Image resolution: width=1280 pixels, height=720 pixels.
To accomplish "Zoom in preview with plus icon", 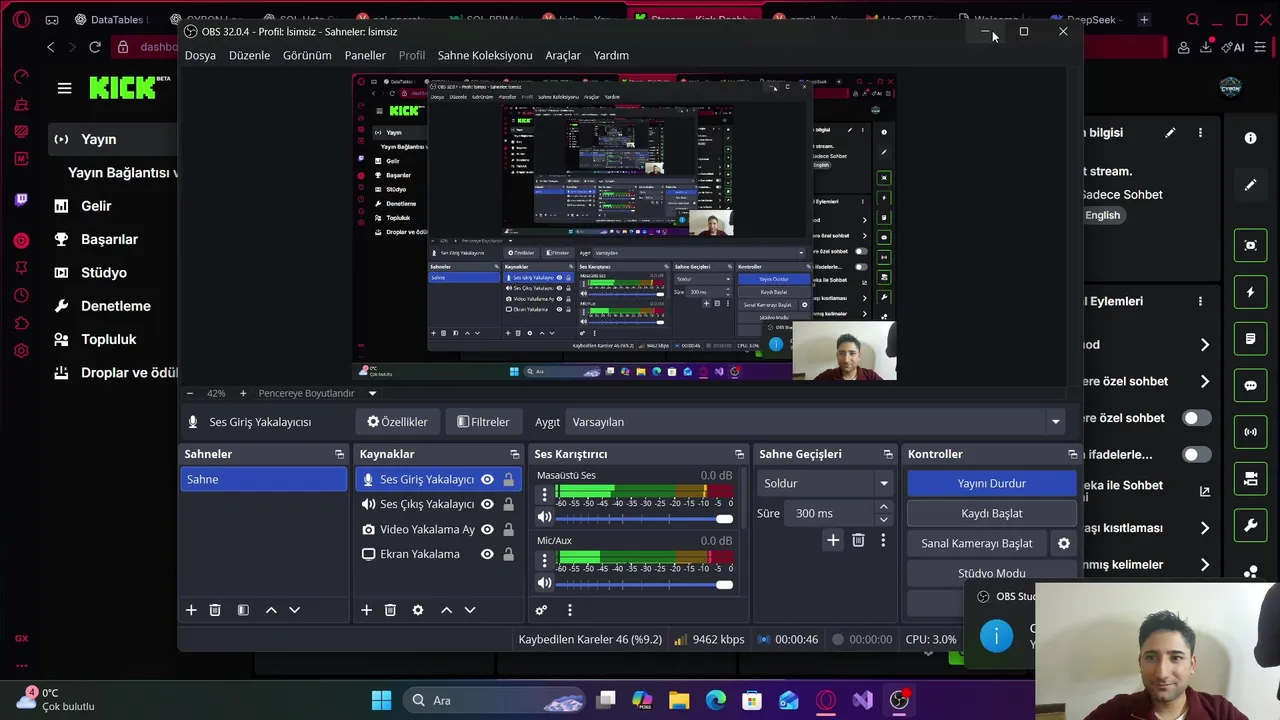I will (x=242, y=393).
